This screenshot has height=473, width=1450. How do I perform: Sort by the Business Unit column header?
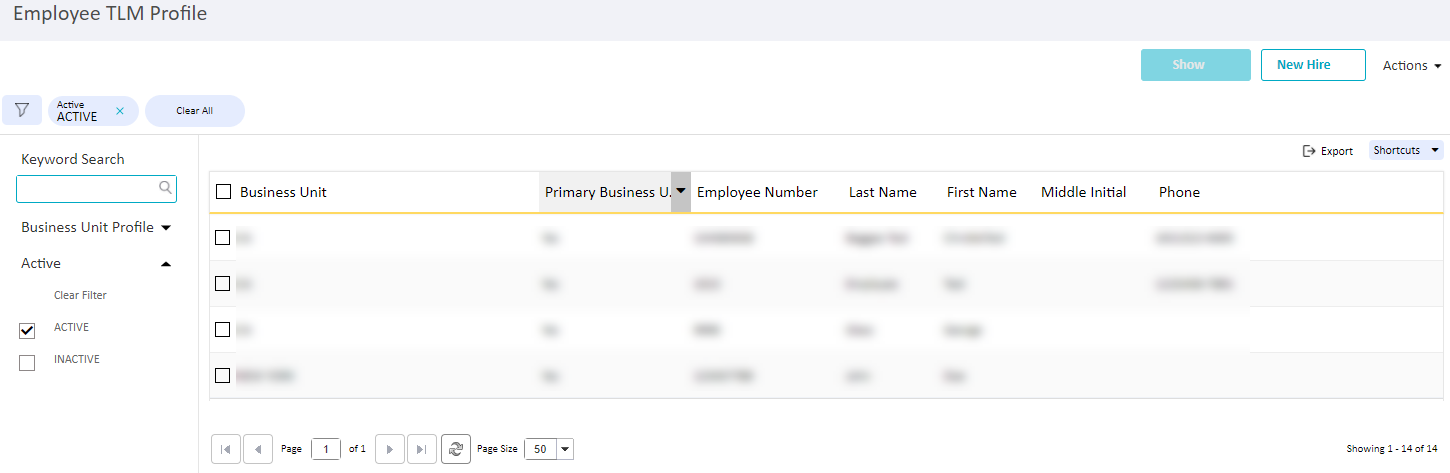coord(283,192)
